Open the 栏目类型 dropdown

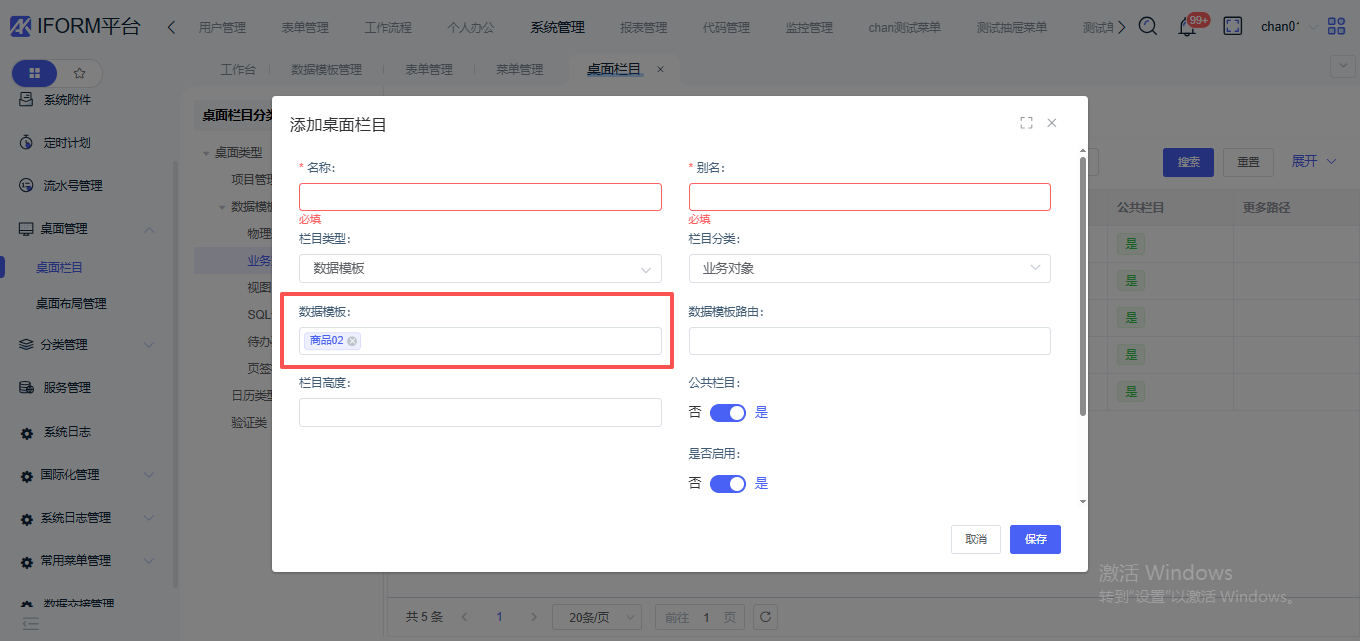[x=480, y=268]
